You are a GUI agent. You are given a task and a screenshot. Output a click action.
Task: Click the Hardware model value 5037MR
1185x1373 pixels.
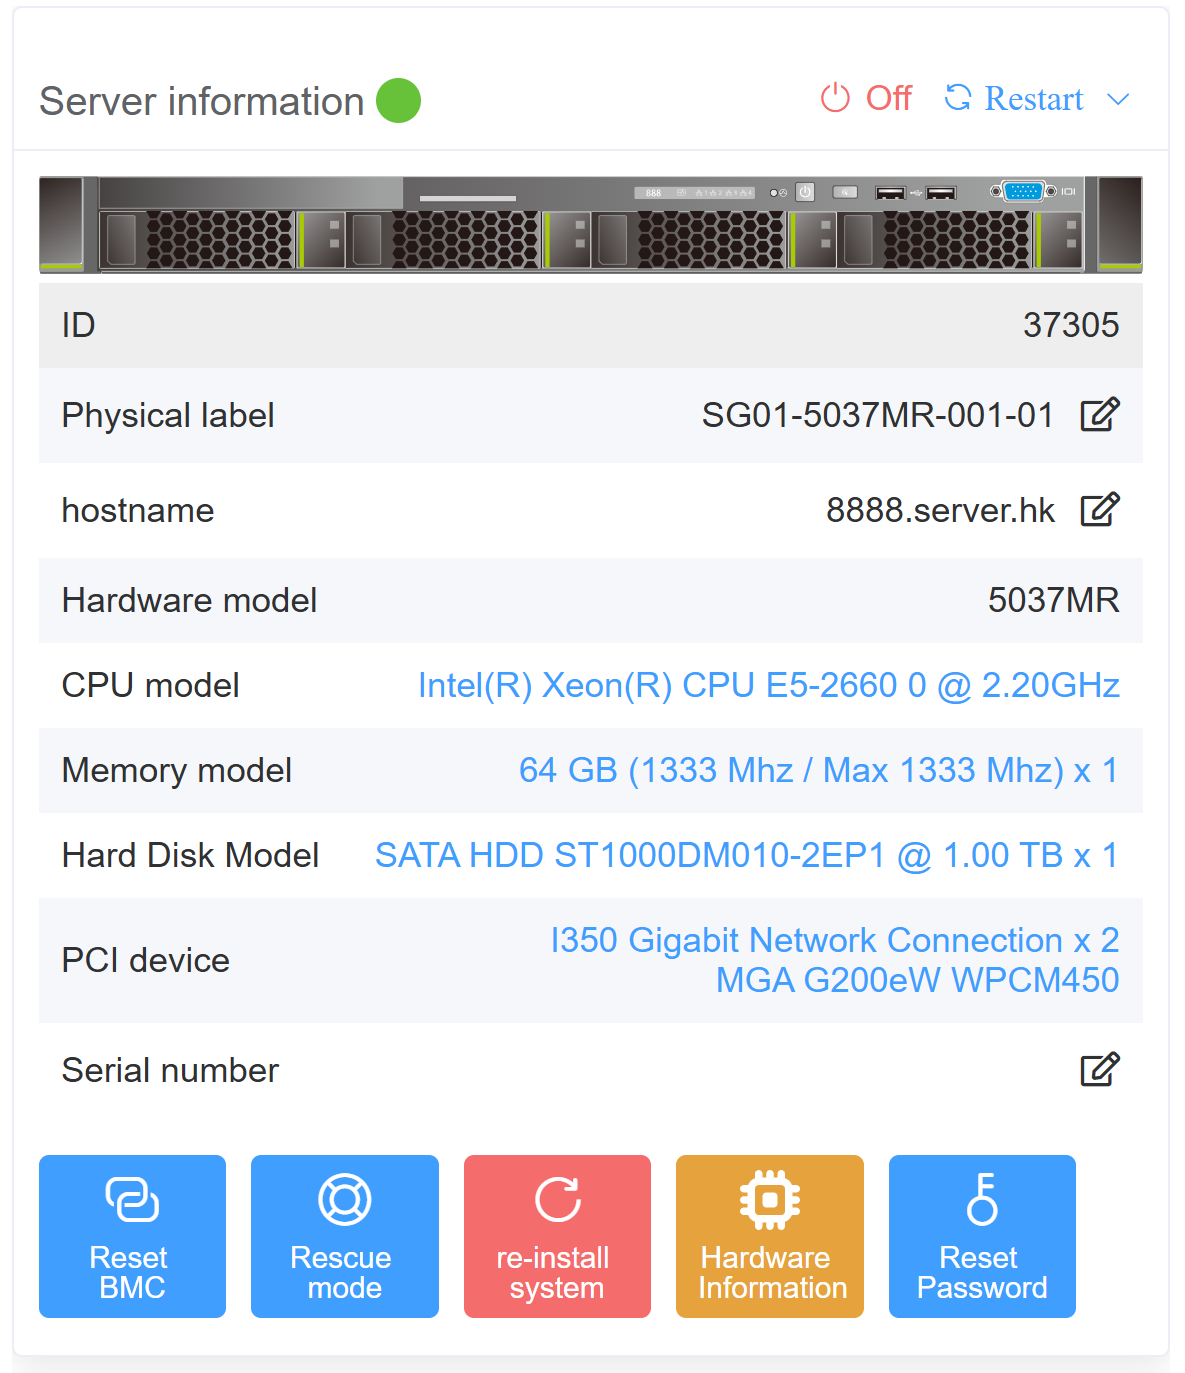[x=1053, y=601]
